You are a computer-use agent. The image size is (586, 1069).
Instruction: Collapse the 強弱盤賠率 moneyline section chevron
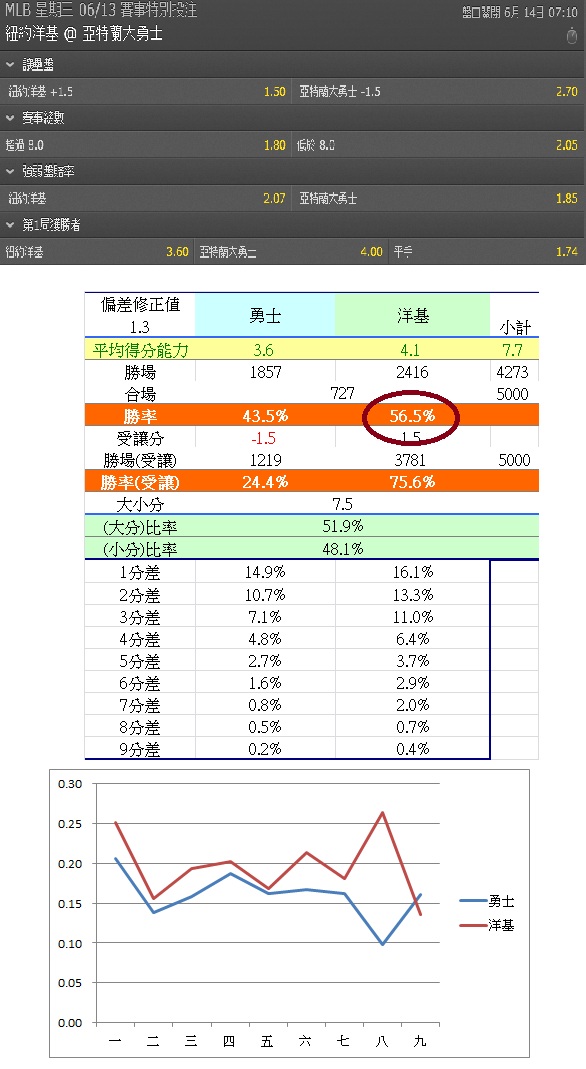[x=10, y=171]
